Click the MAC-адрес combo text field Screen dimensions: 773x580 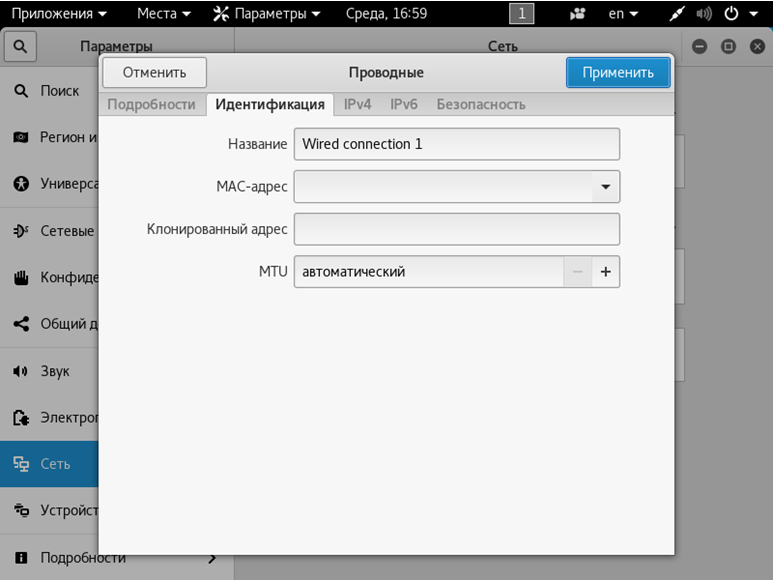pos(443,187)
